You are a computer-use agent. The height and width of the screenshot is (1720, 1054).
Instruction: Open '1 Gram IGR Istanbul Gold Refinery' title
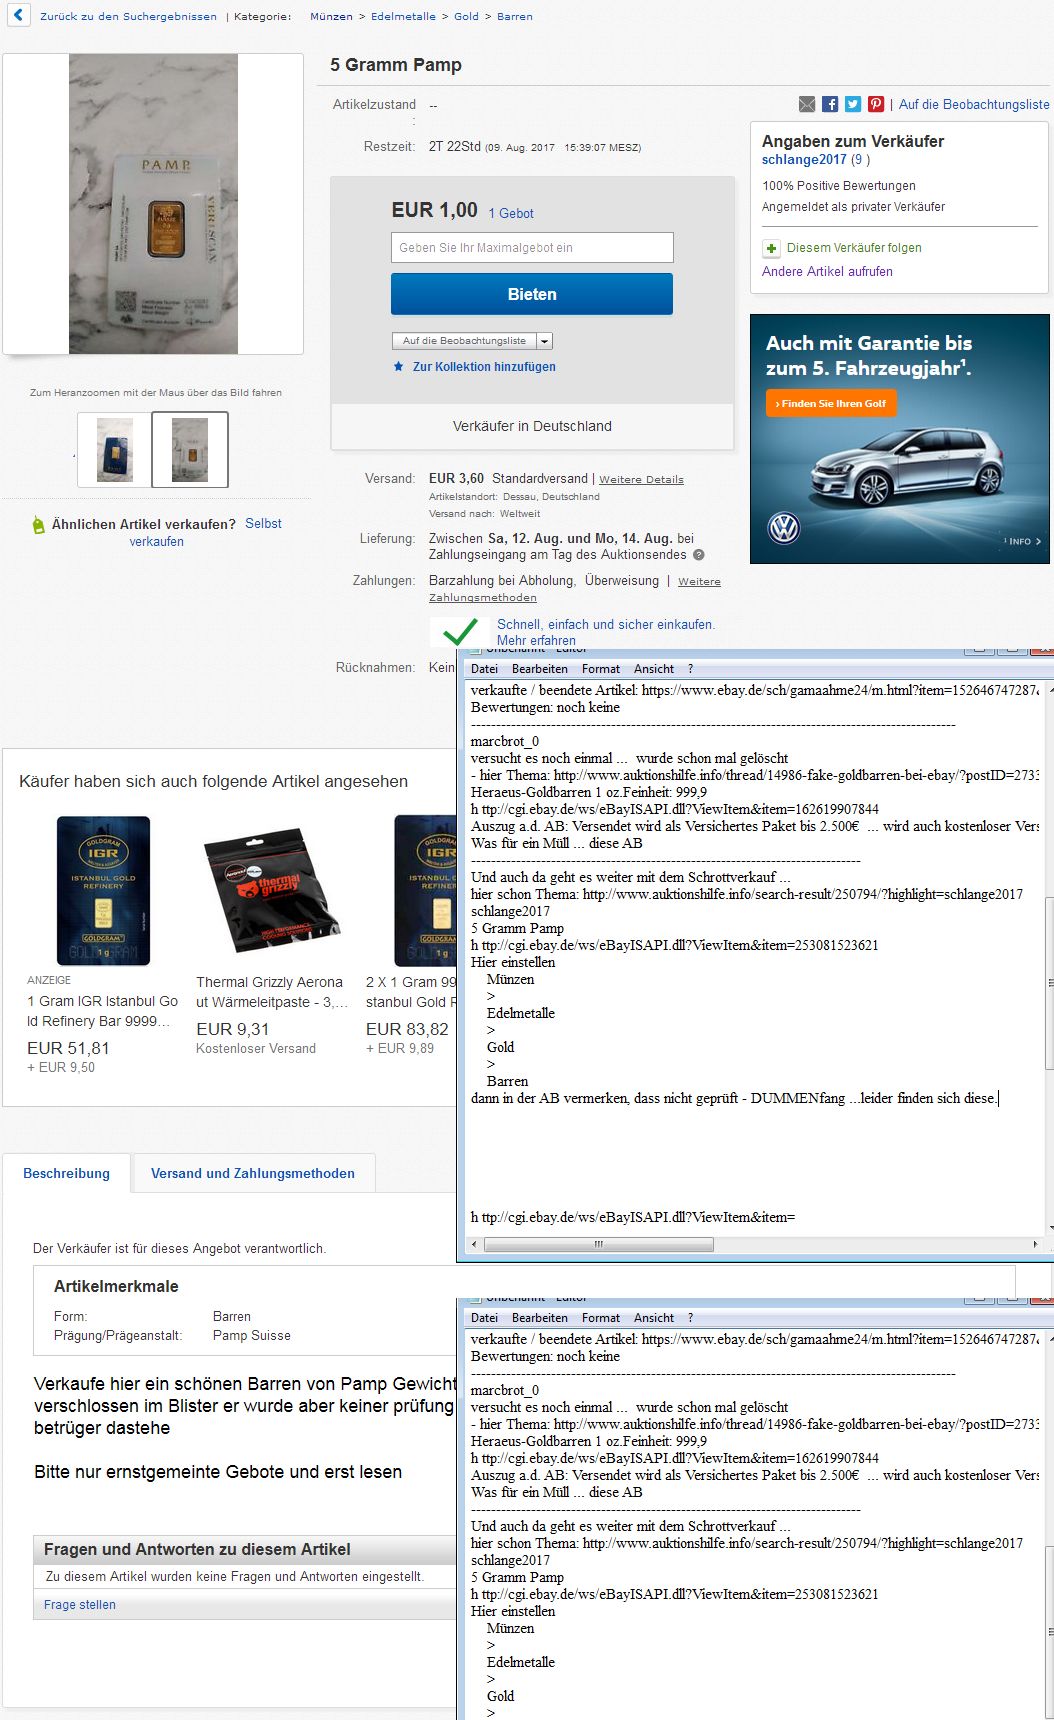[103, 1011]
